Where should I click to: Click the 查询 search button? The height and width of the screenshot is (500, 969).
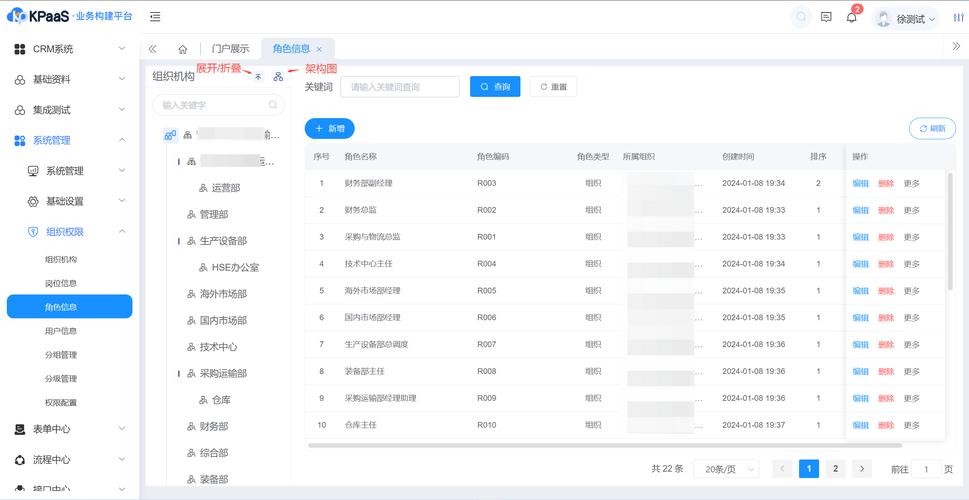pyautogui.click(x=495, y=87)
